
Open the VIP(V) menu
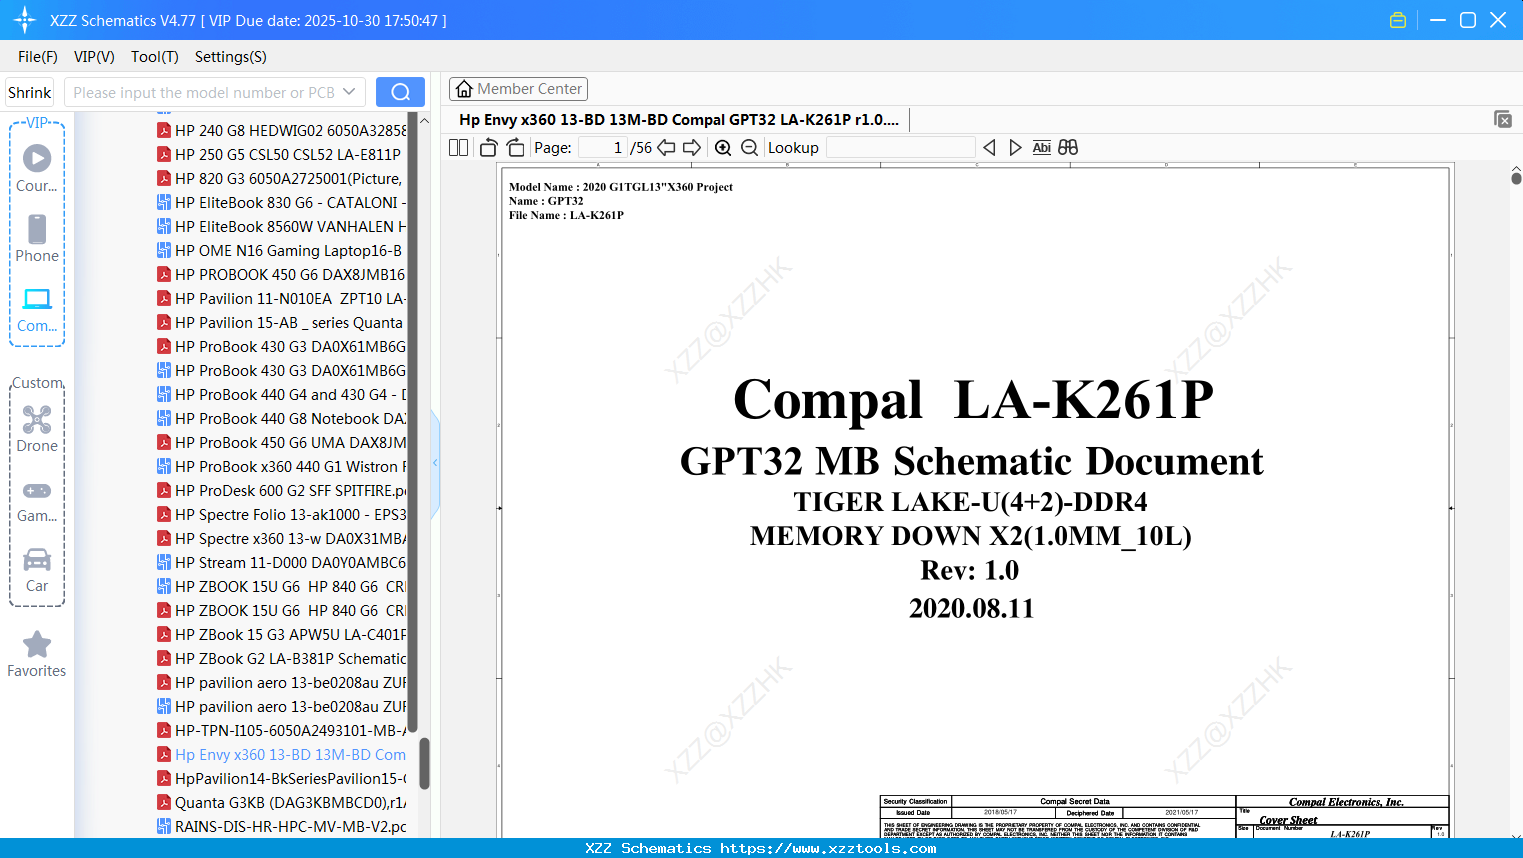[x=94, y=57]
